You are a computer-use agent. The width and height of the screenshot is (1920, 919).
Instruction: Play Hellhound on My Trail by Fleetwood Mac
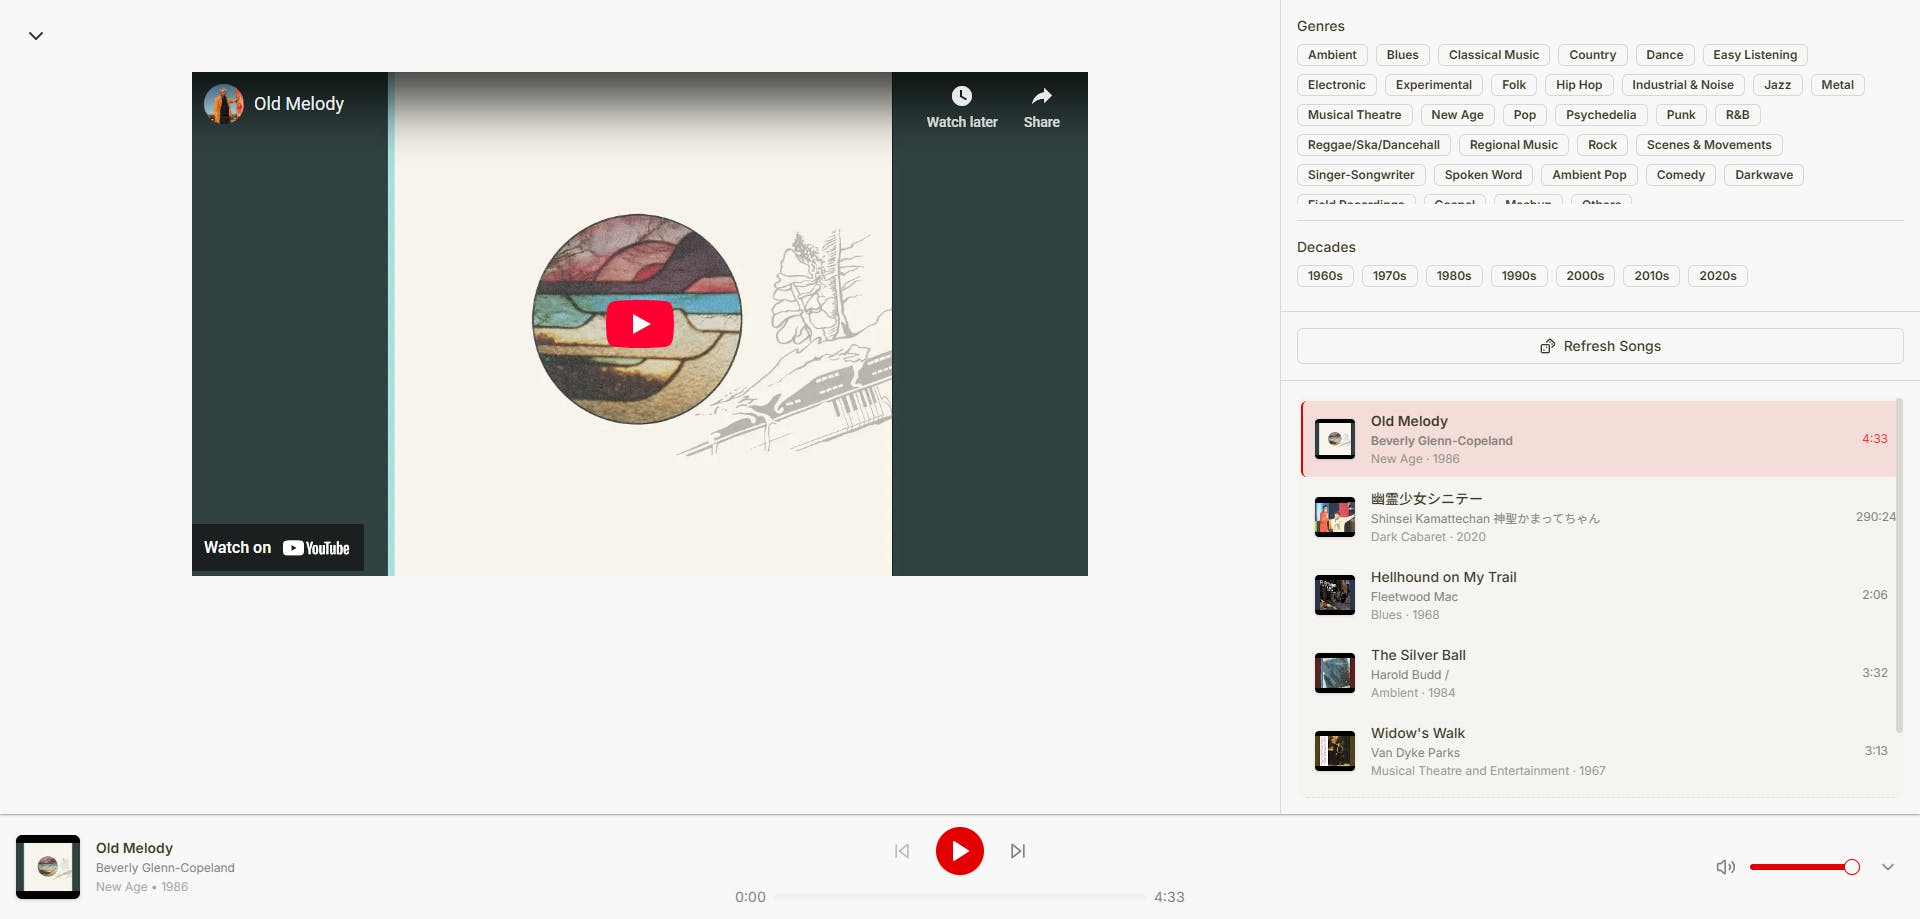tap(1598, 595)
